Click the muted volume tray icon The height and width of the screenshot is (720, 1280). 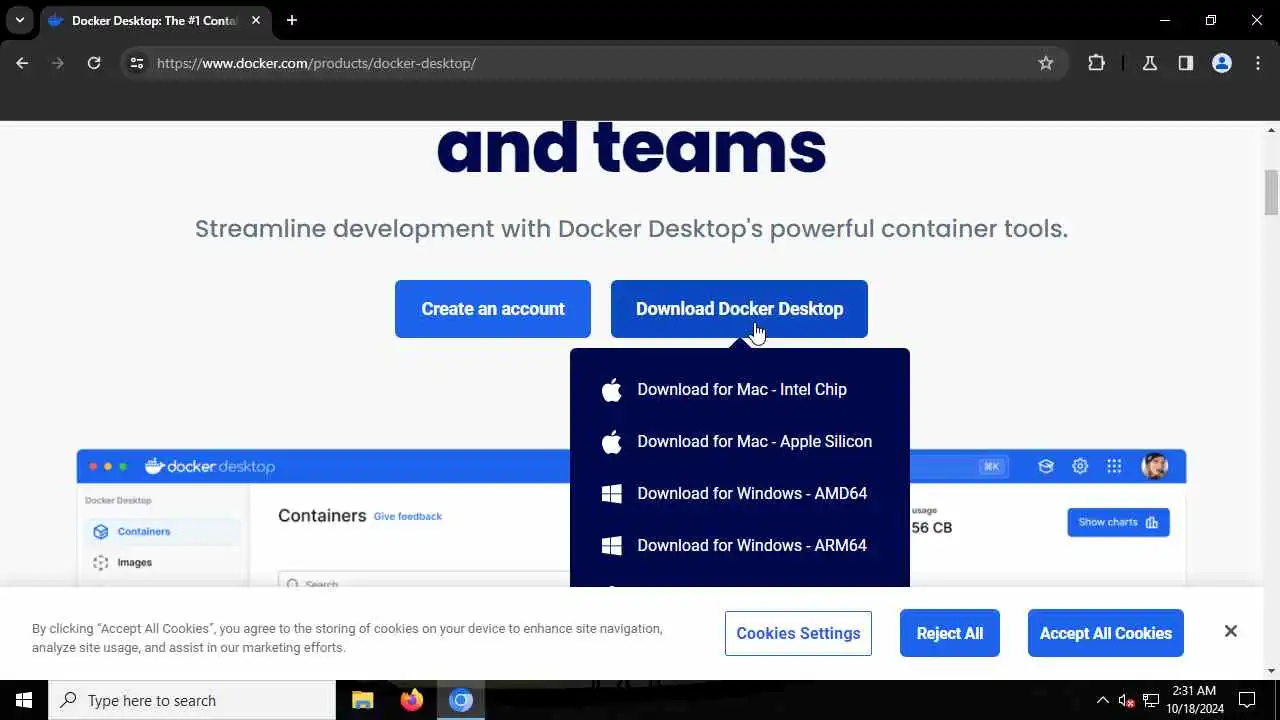pos(1127,700)
